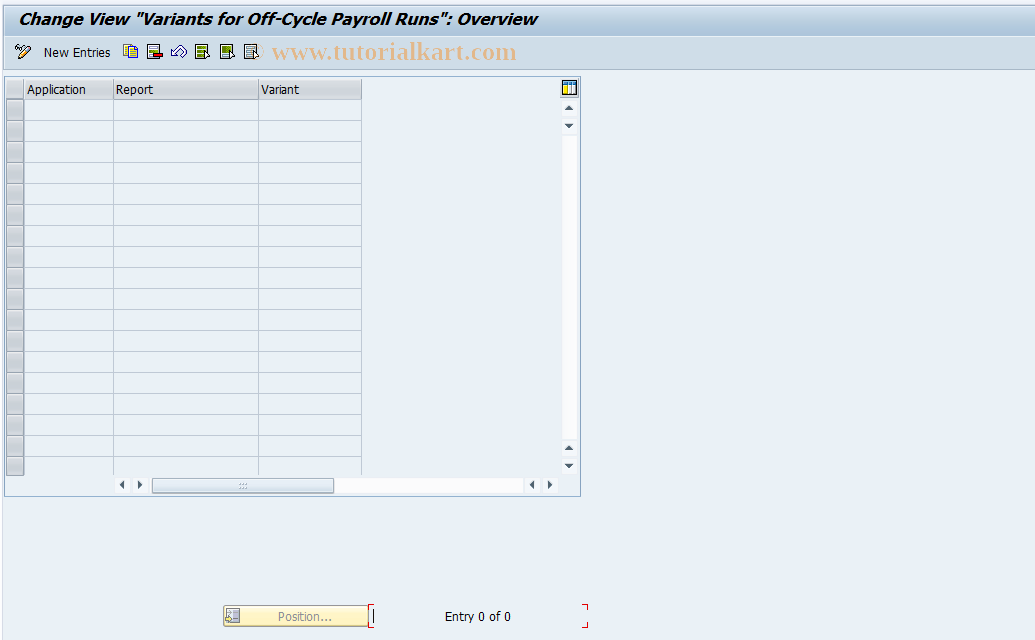Click the Entry 0 of 0 text
This screenshot has height=640, width=1035.
pyautogui.click(x=477, y=617)
